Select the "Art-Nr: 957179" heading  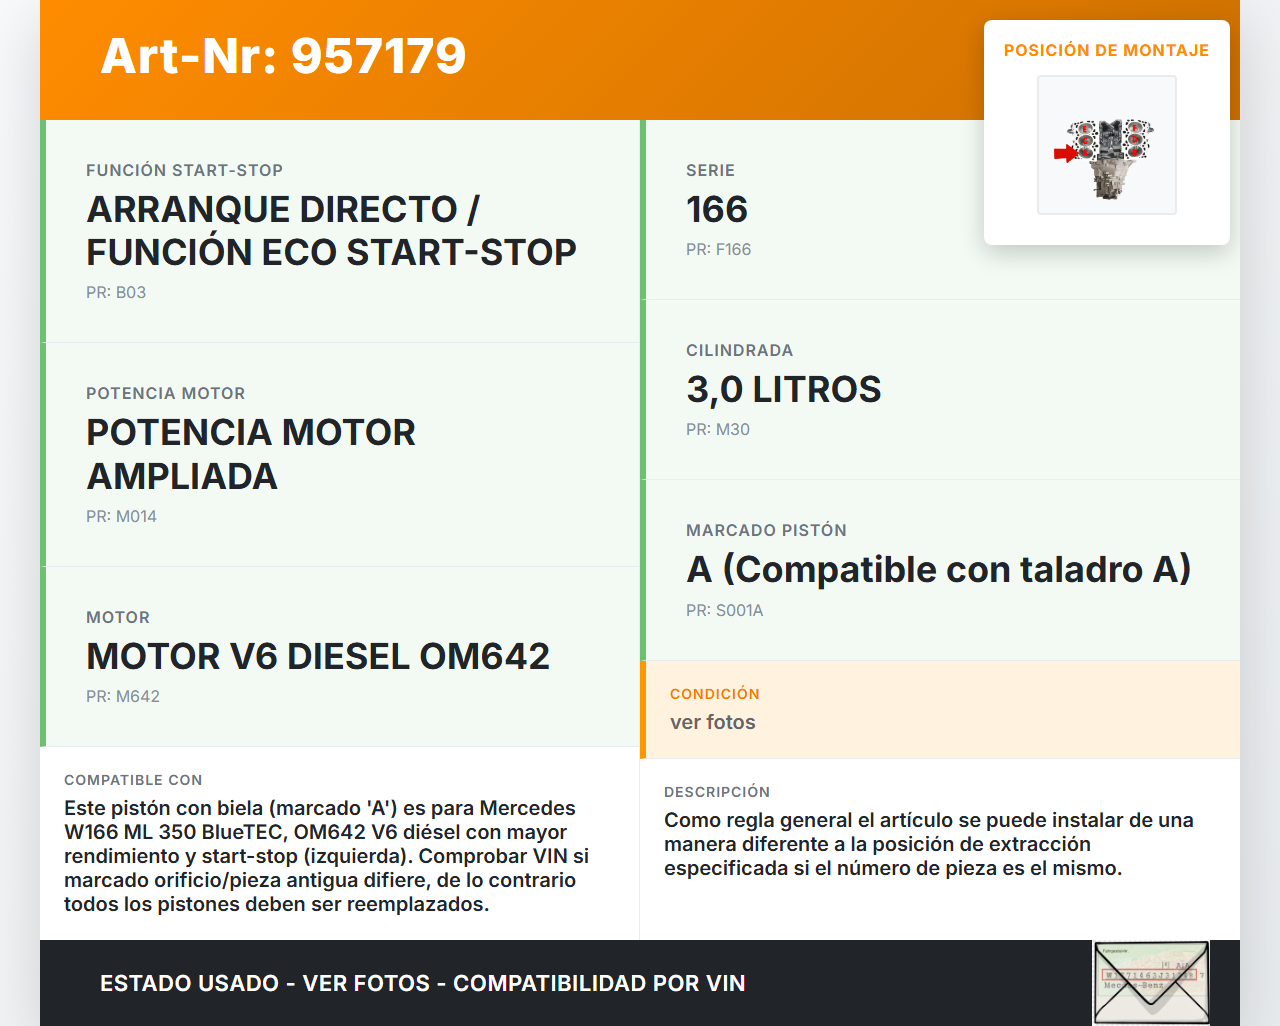pyautogui.click(x=283, y=56)
